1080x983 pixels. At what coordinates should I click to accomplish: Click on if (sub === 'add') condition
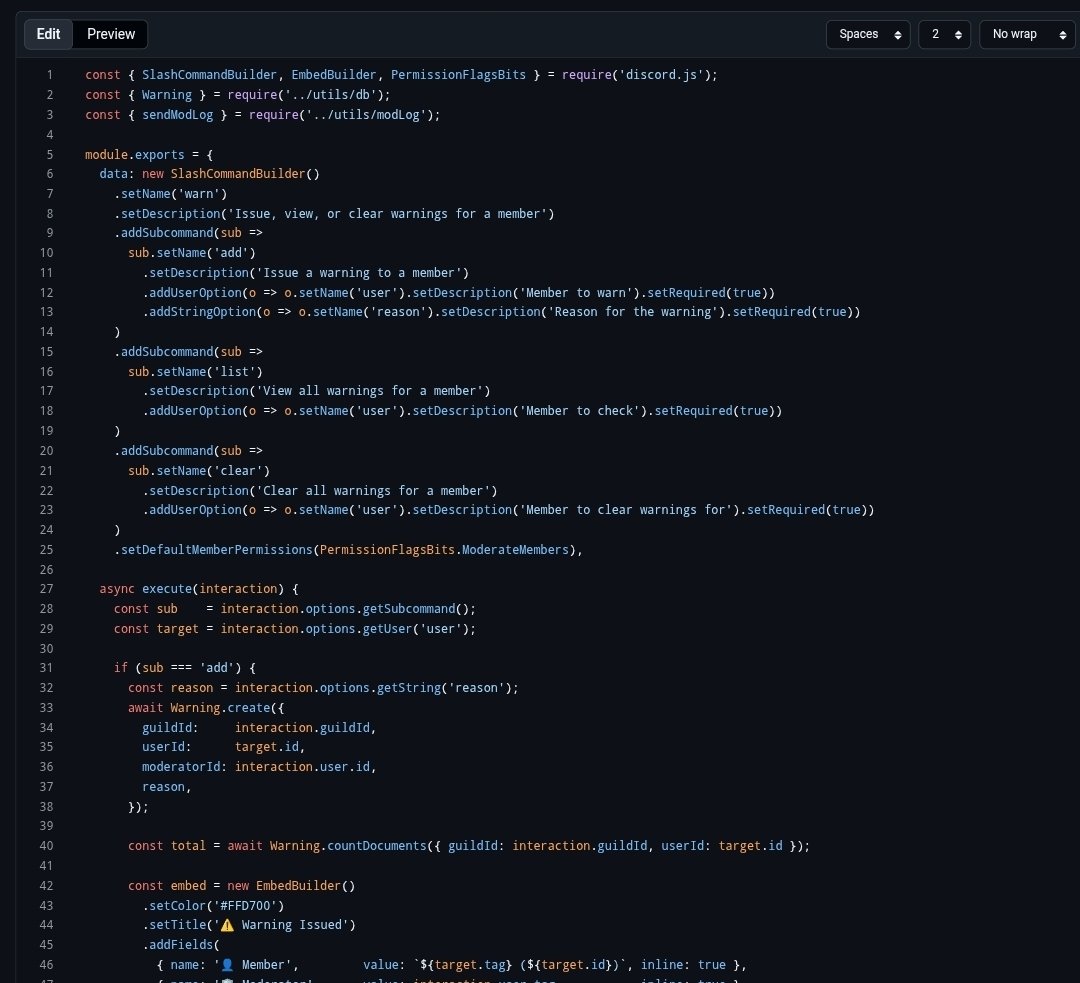pyautogui.click(x=185, y=668)
